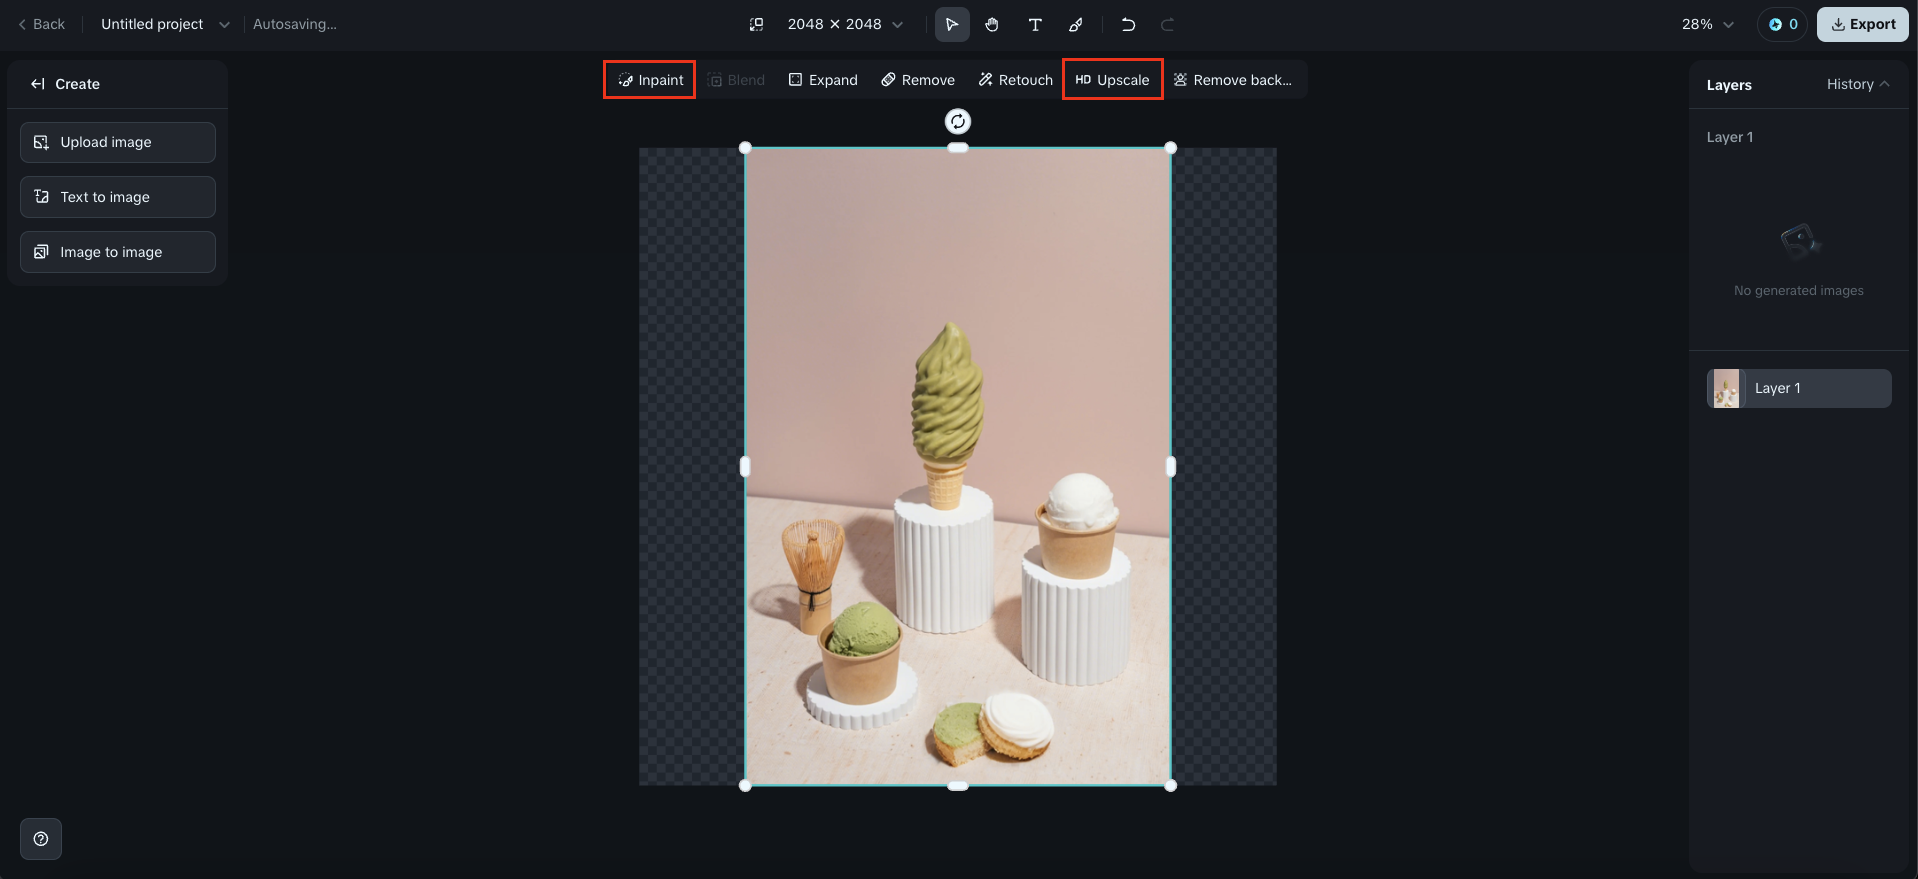Image resolution: width=1918 pixels, height=879 pixels.
Task: Check the credits balance counter
Action: click(x=1783, y=24)
